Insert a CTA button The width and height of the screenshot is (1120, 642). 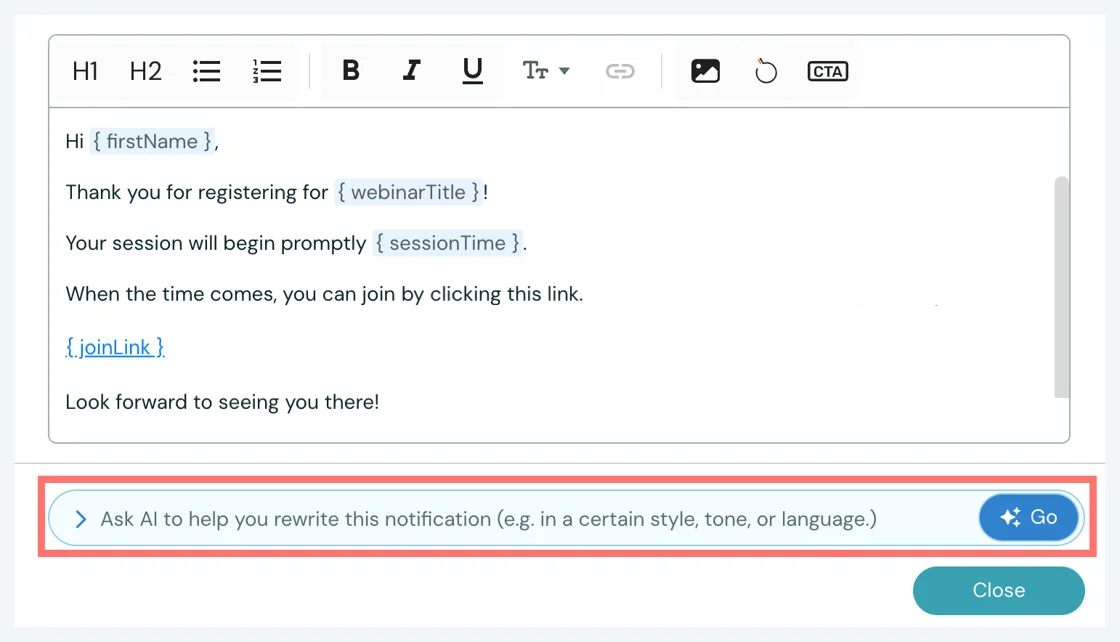pos(828,71)
